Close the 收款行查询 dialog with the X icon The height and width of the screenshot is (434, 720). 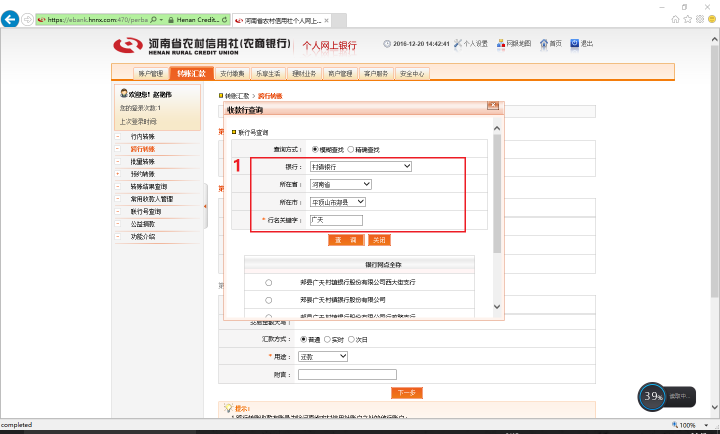tap(492, 106)
